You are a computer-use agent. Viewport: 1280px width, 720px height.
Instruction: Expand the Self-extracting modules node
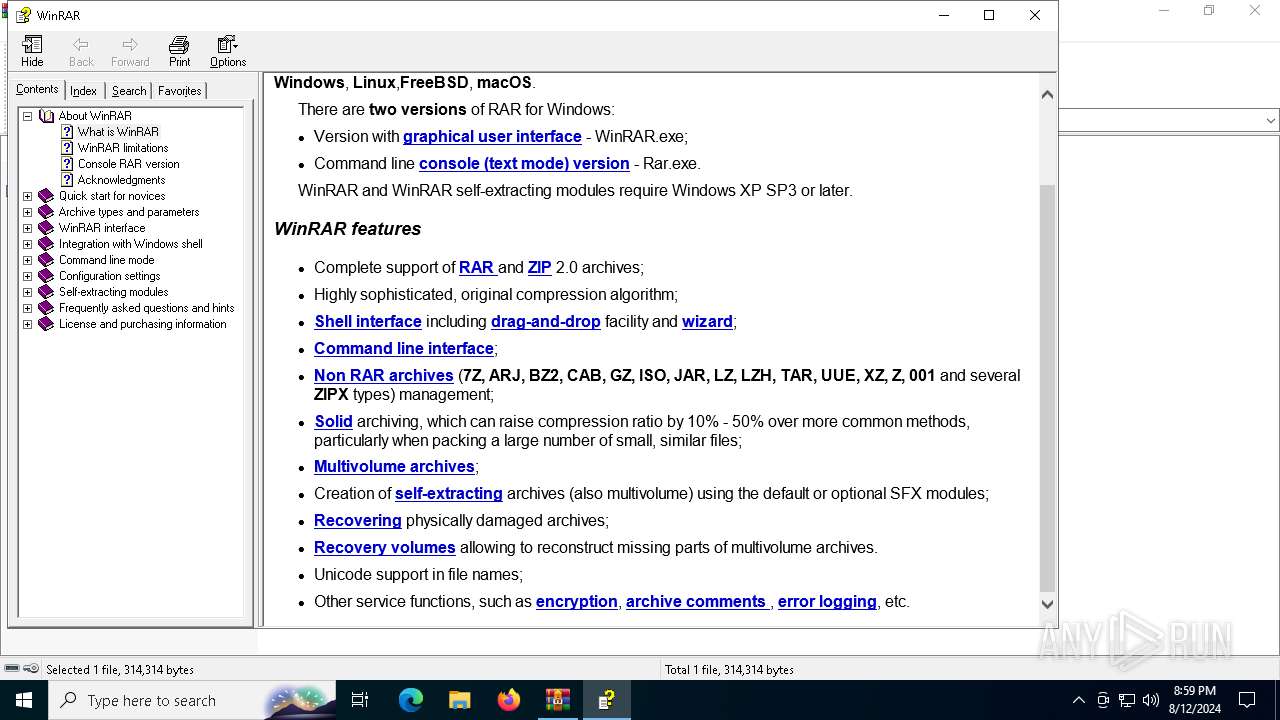(x=28, y=292)
